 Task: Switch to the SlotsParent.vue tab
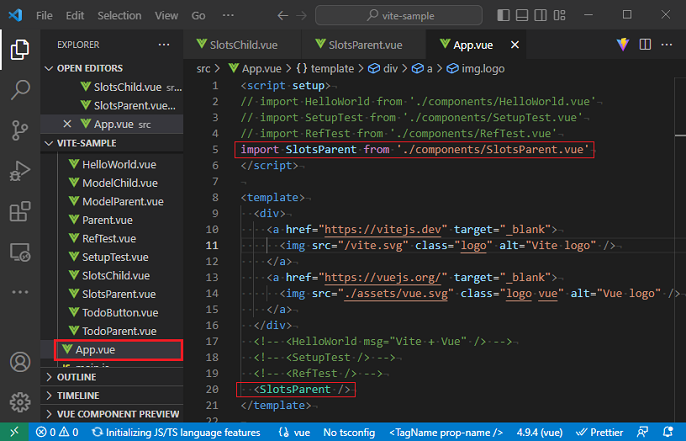tap(364, 45)
